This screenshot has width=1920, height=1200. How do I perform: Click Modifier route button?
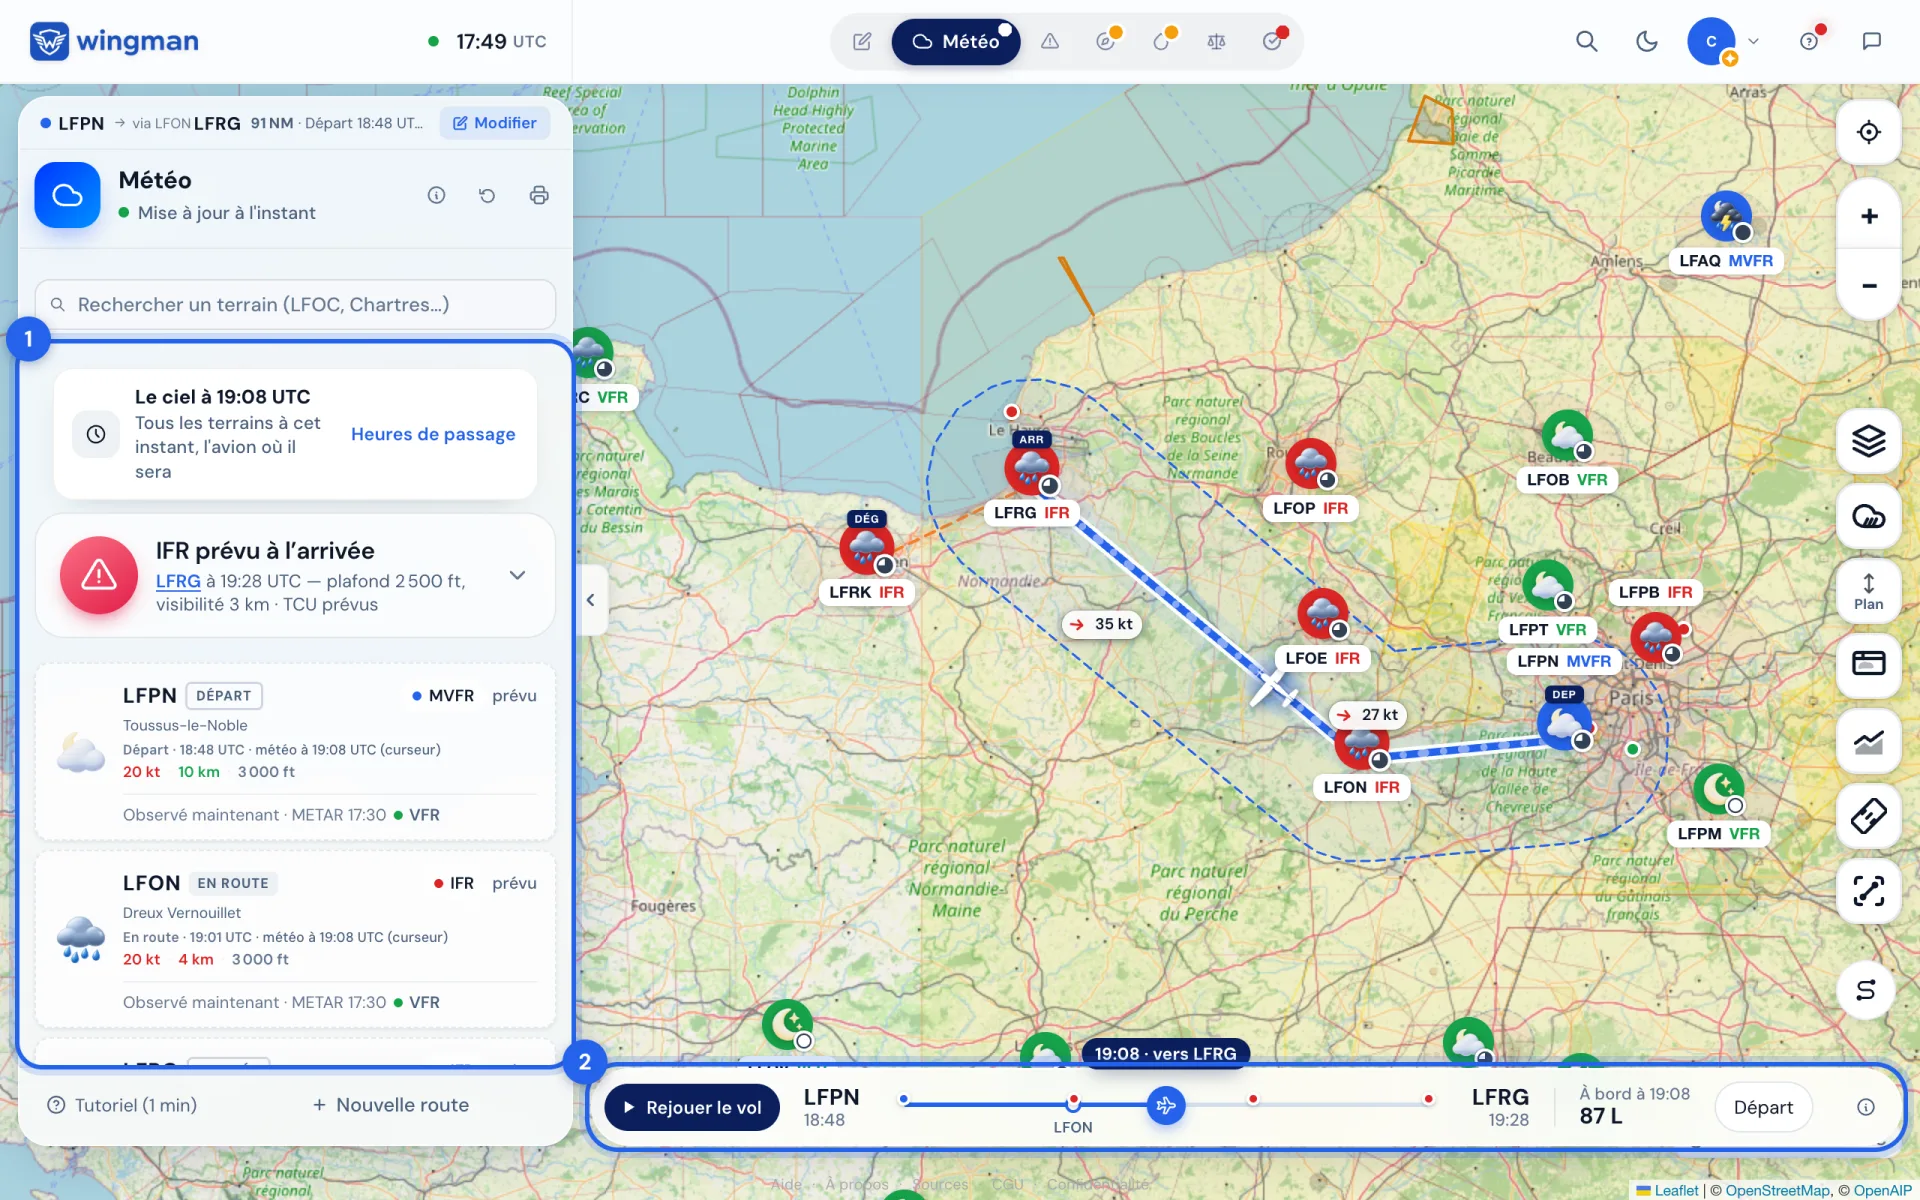click(495, 123)
